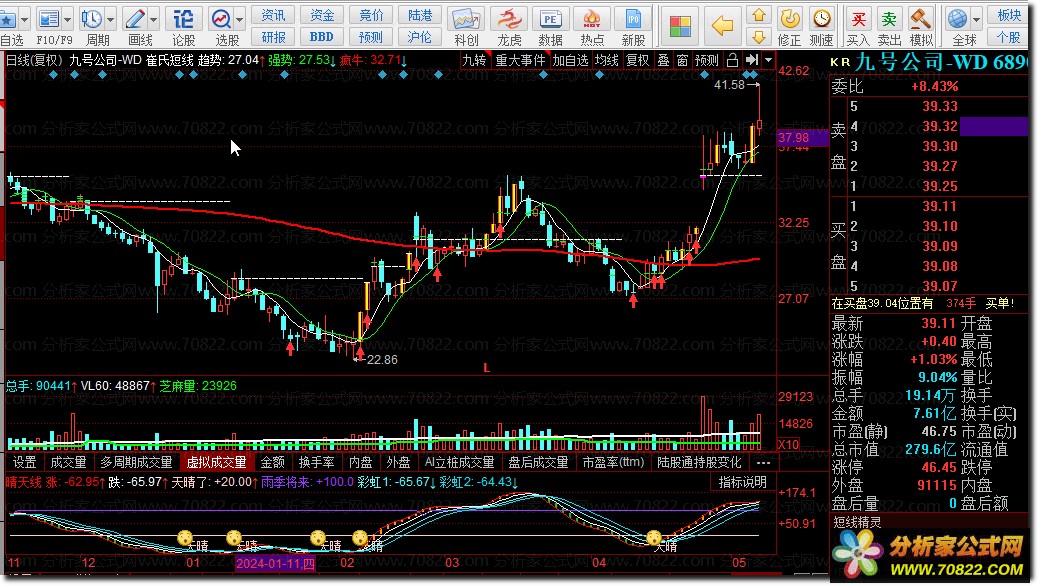Click the four-color window layout icon
This screenshot has width=1040, height=586.
pyautogui.click(x=680, y=27)
